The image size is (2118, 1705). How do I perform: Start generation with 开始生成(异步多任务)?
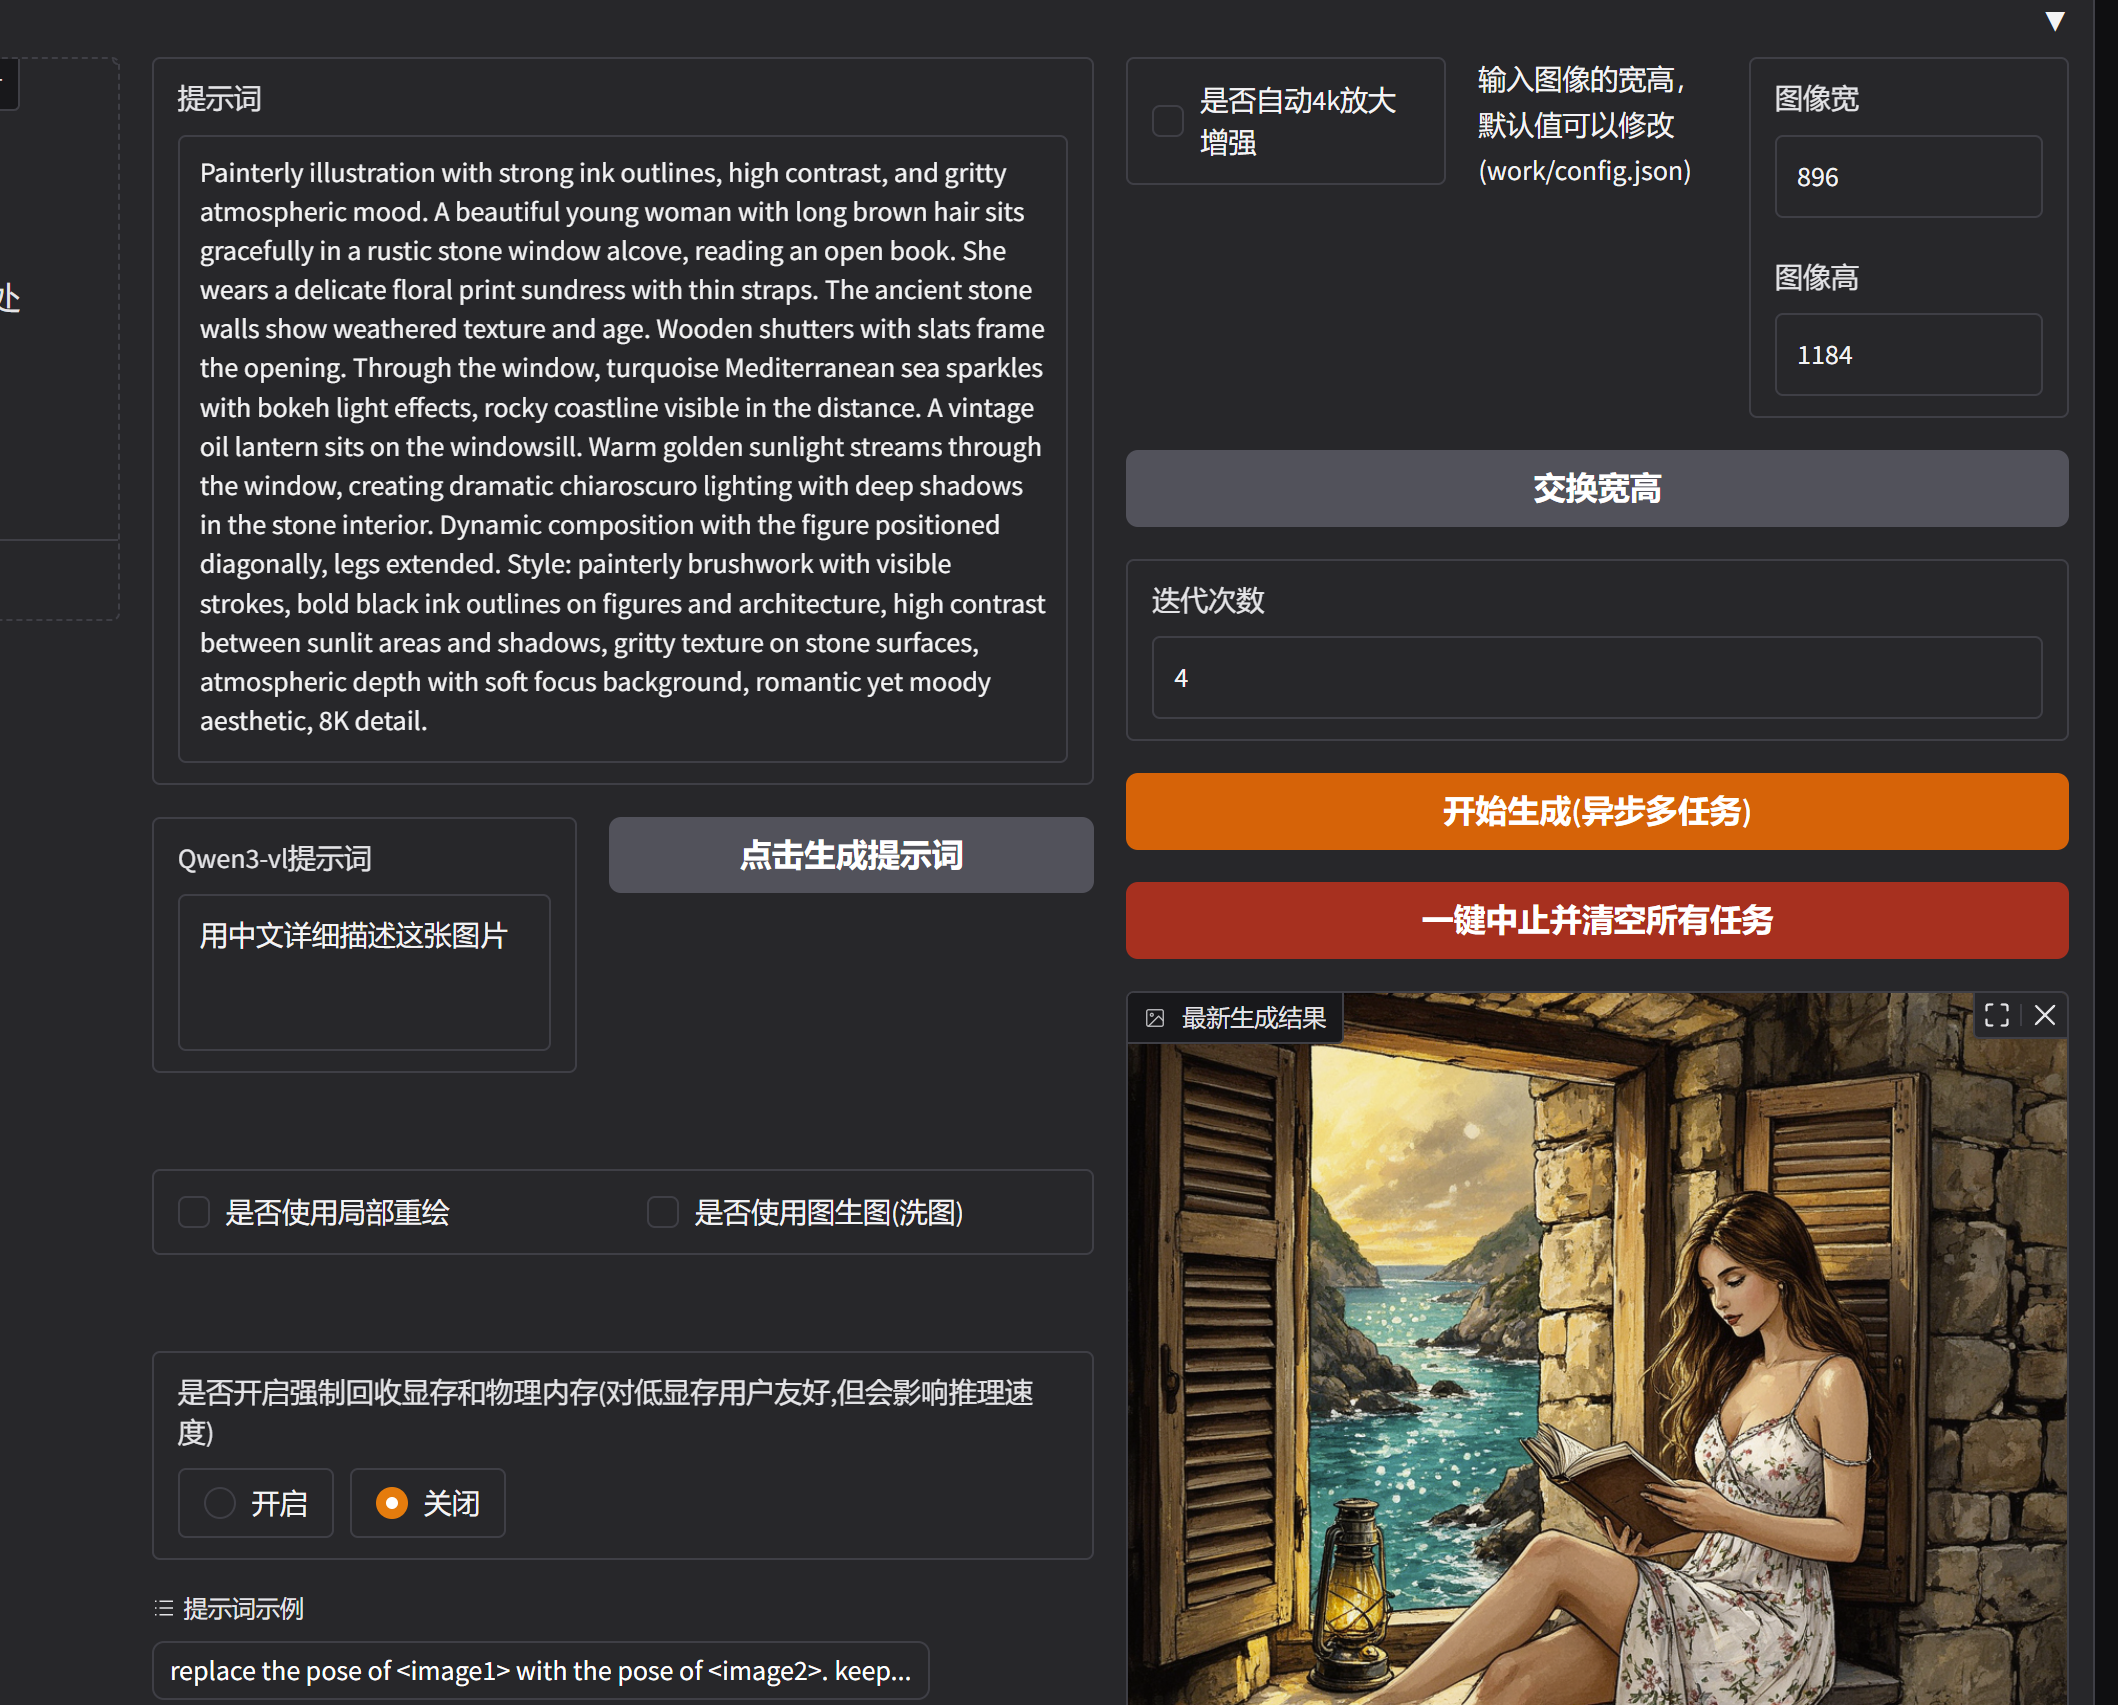(1596, 811)
